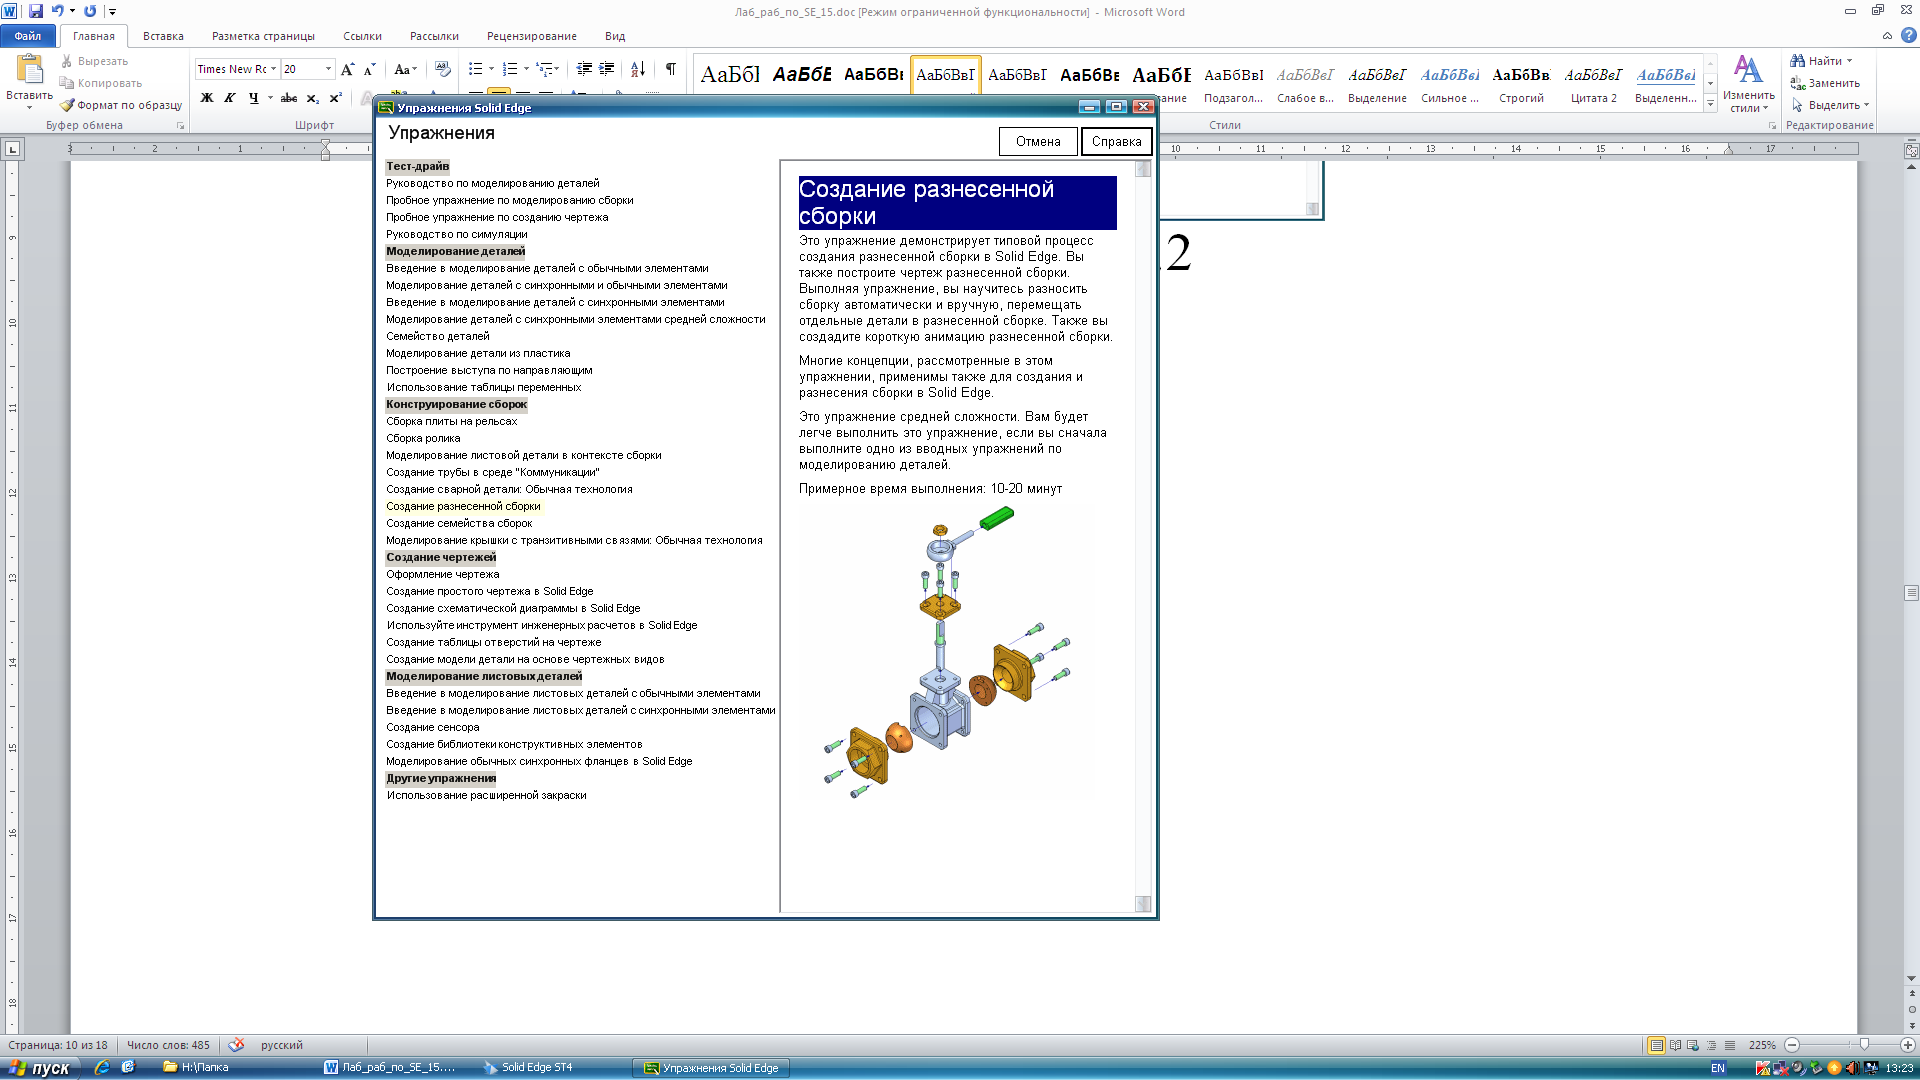Click scroll-down arrow in description pane
Screen dimensions: 1920x1080
coord(1143,904)
